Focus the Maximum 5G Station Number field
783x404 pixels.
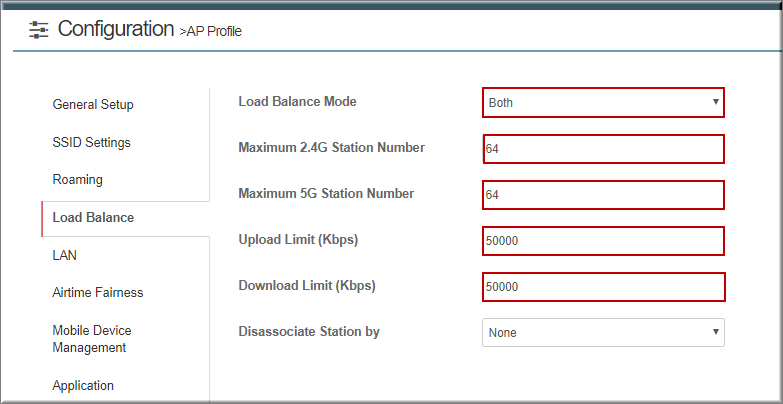tap(603, 195)
